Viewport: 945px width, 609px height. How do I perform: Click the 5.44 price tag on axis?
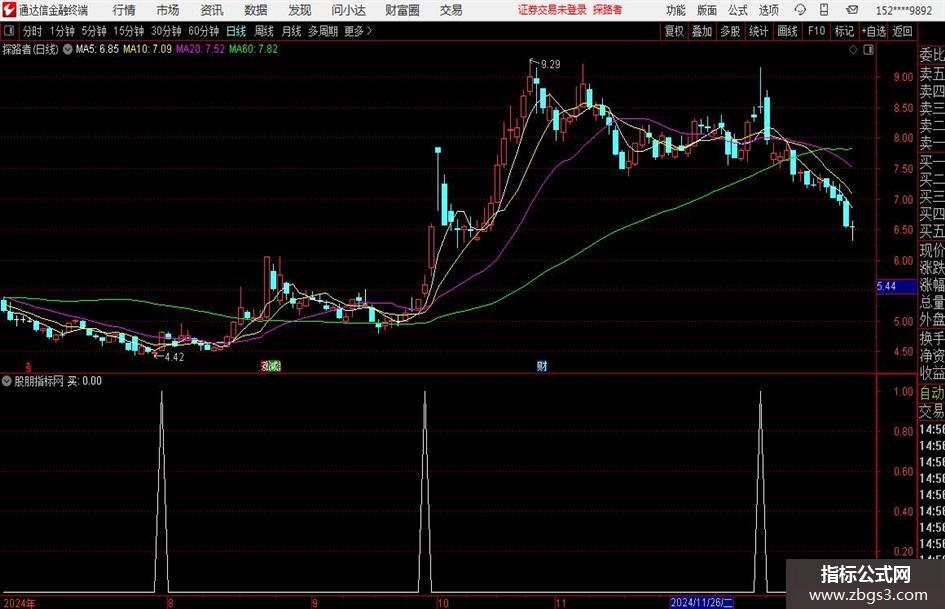point(896,286)
